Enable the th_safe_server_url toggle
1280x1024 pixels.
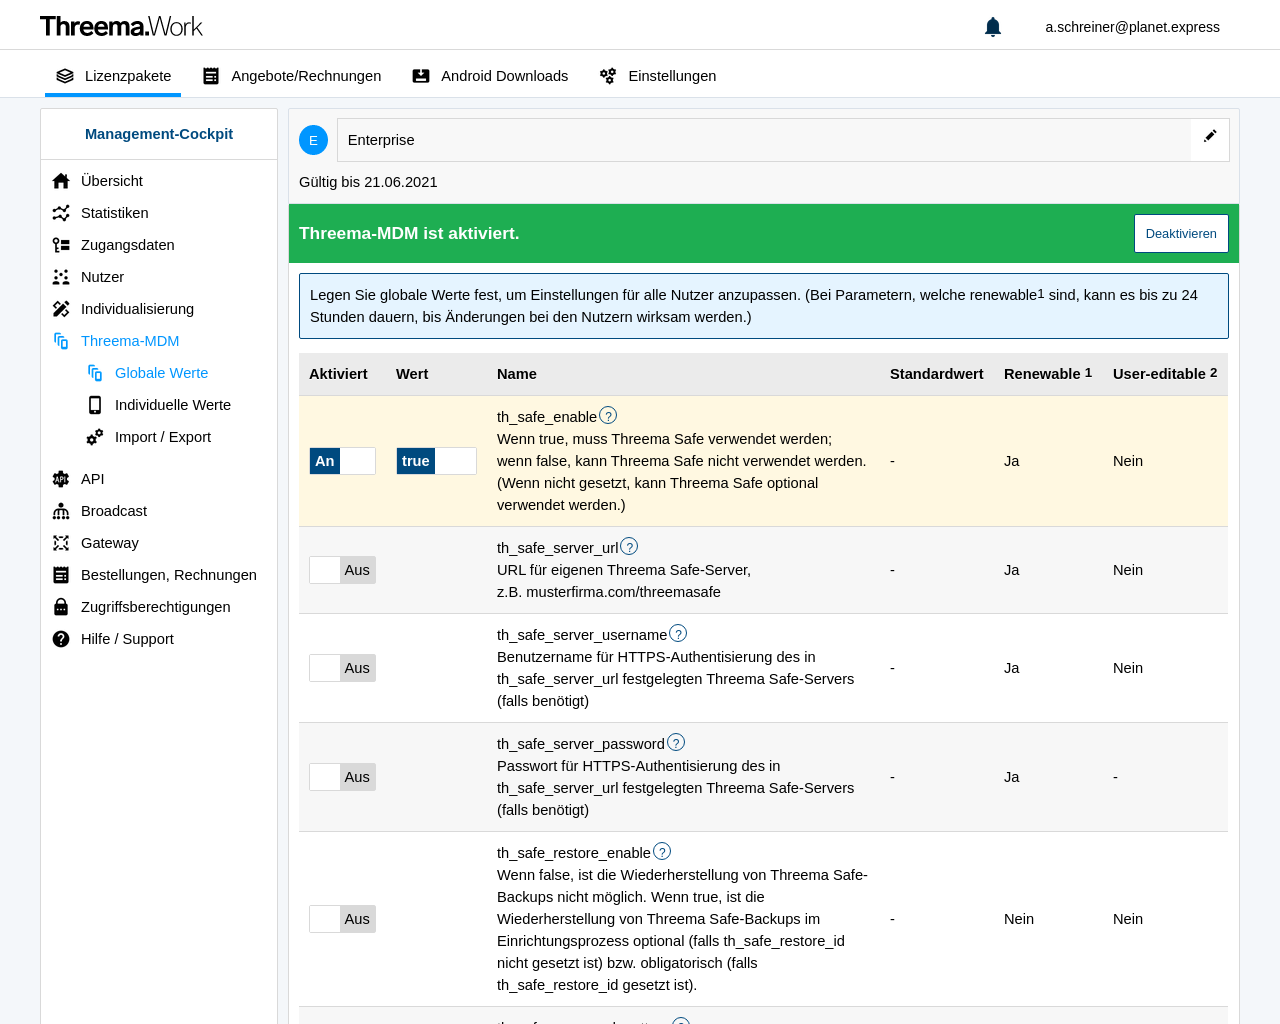coord(342,570)
